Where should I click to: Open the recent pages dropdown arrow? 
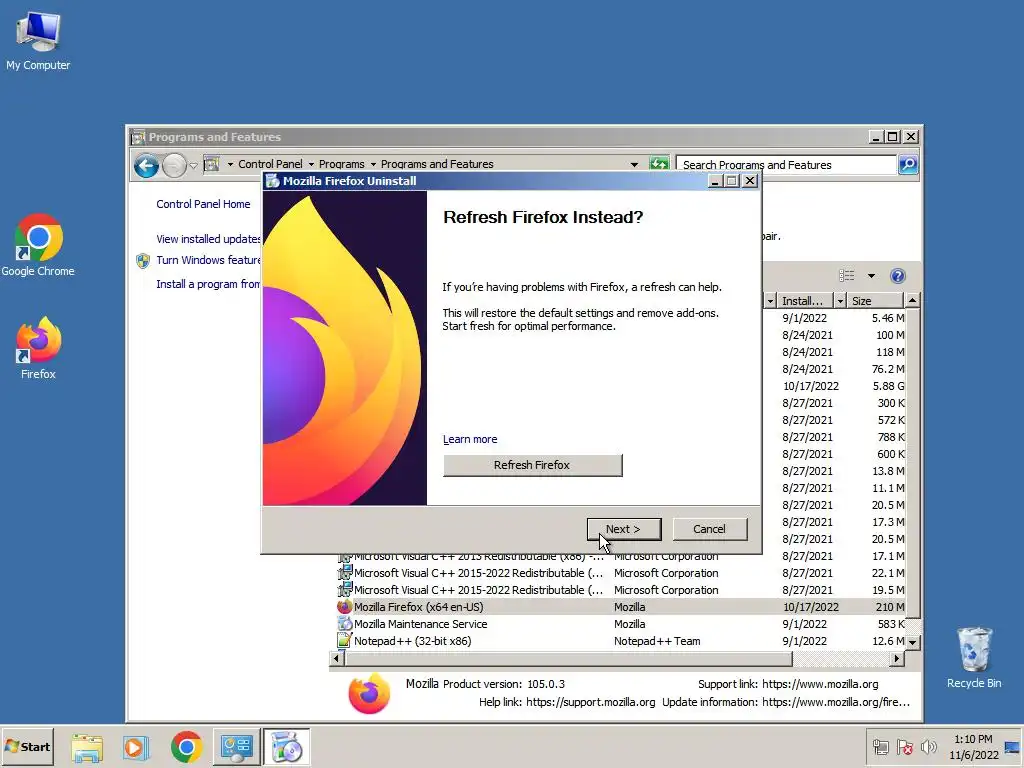click(x=193, y=166)
